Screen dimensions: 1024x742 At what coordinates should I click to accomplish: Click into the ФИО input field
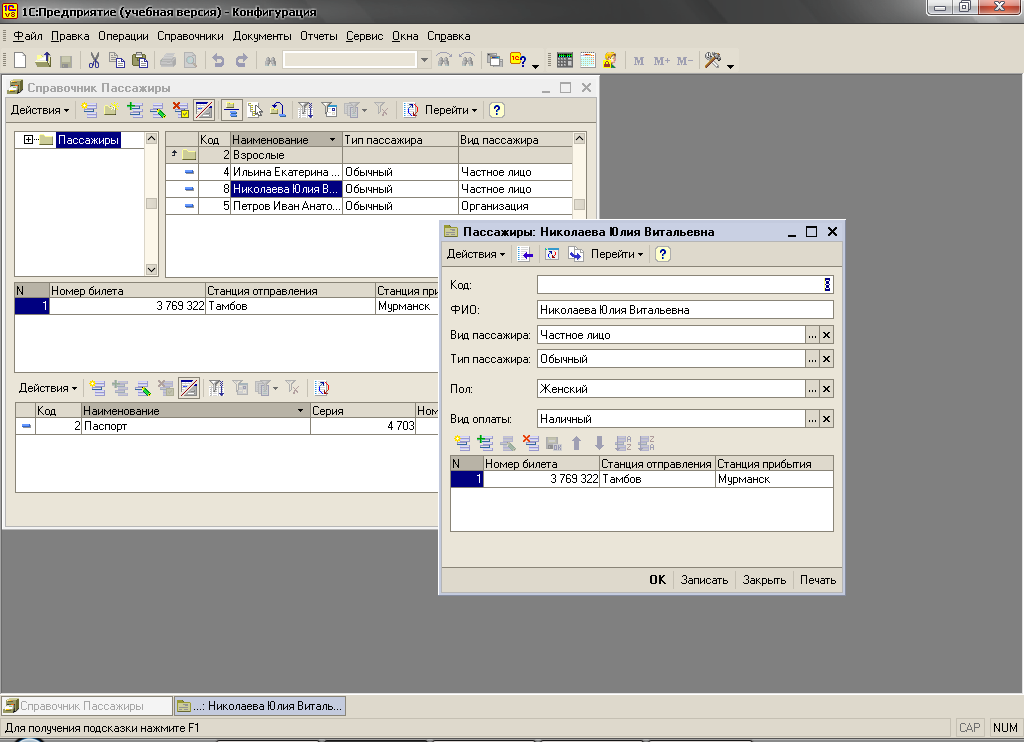684,310
